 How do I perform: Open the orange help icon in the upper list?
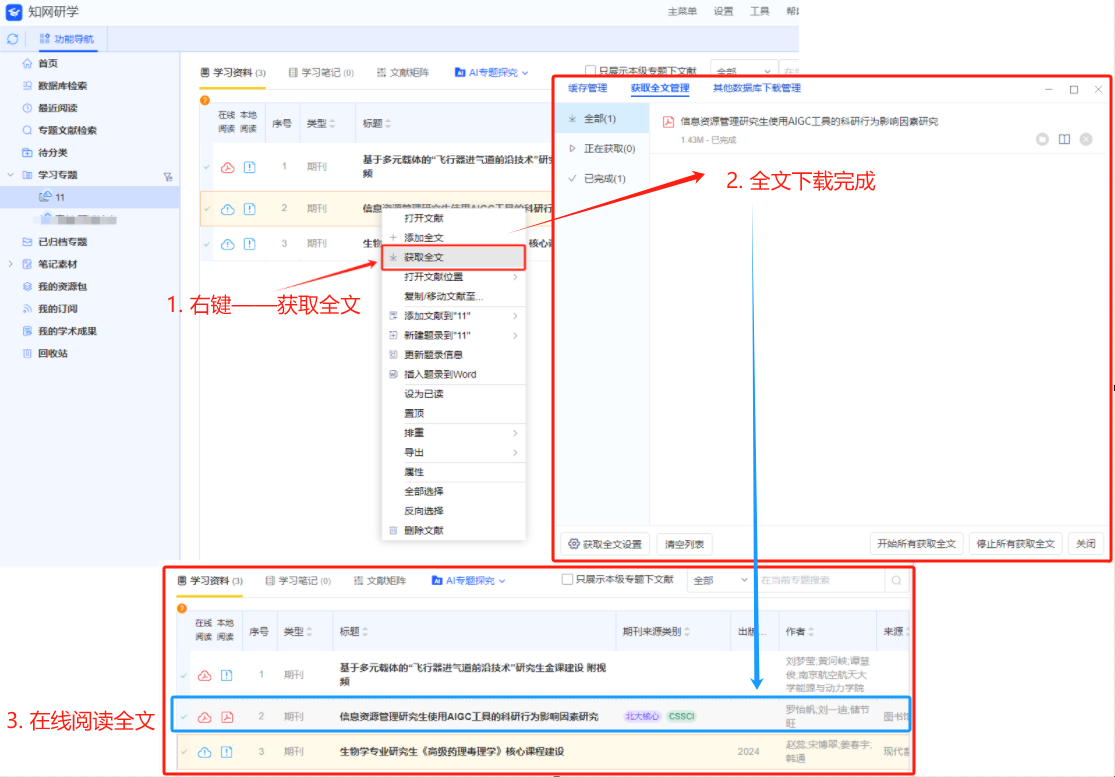[x=205, y=100]
